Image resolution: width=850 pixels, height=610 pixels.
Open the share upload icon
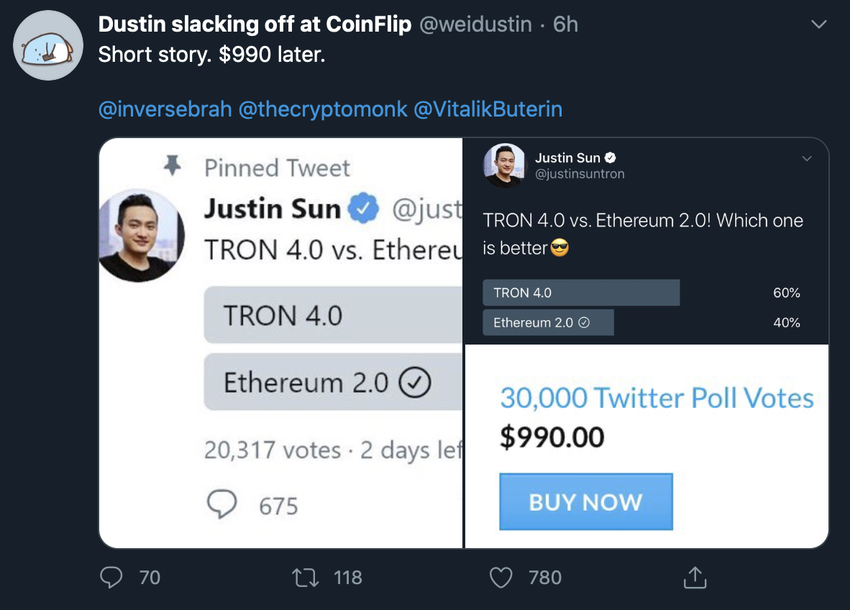695,577
